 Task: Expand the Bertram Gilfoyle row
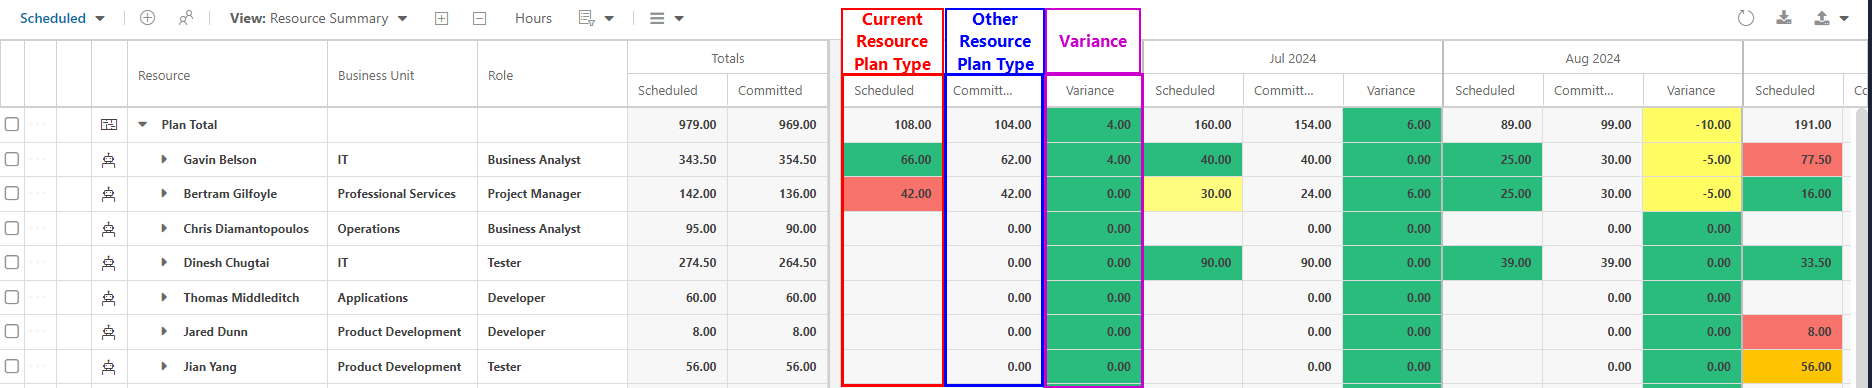(164, 194)
